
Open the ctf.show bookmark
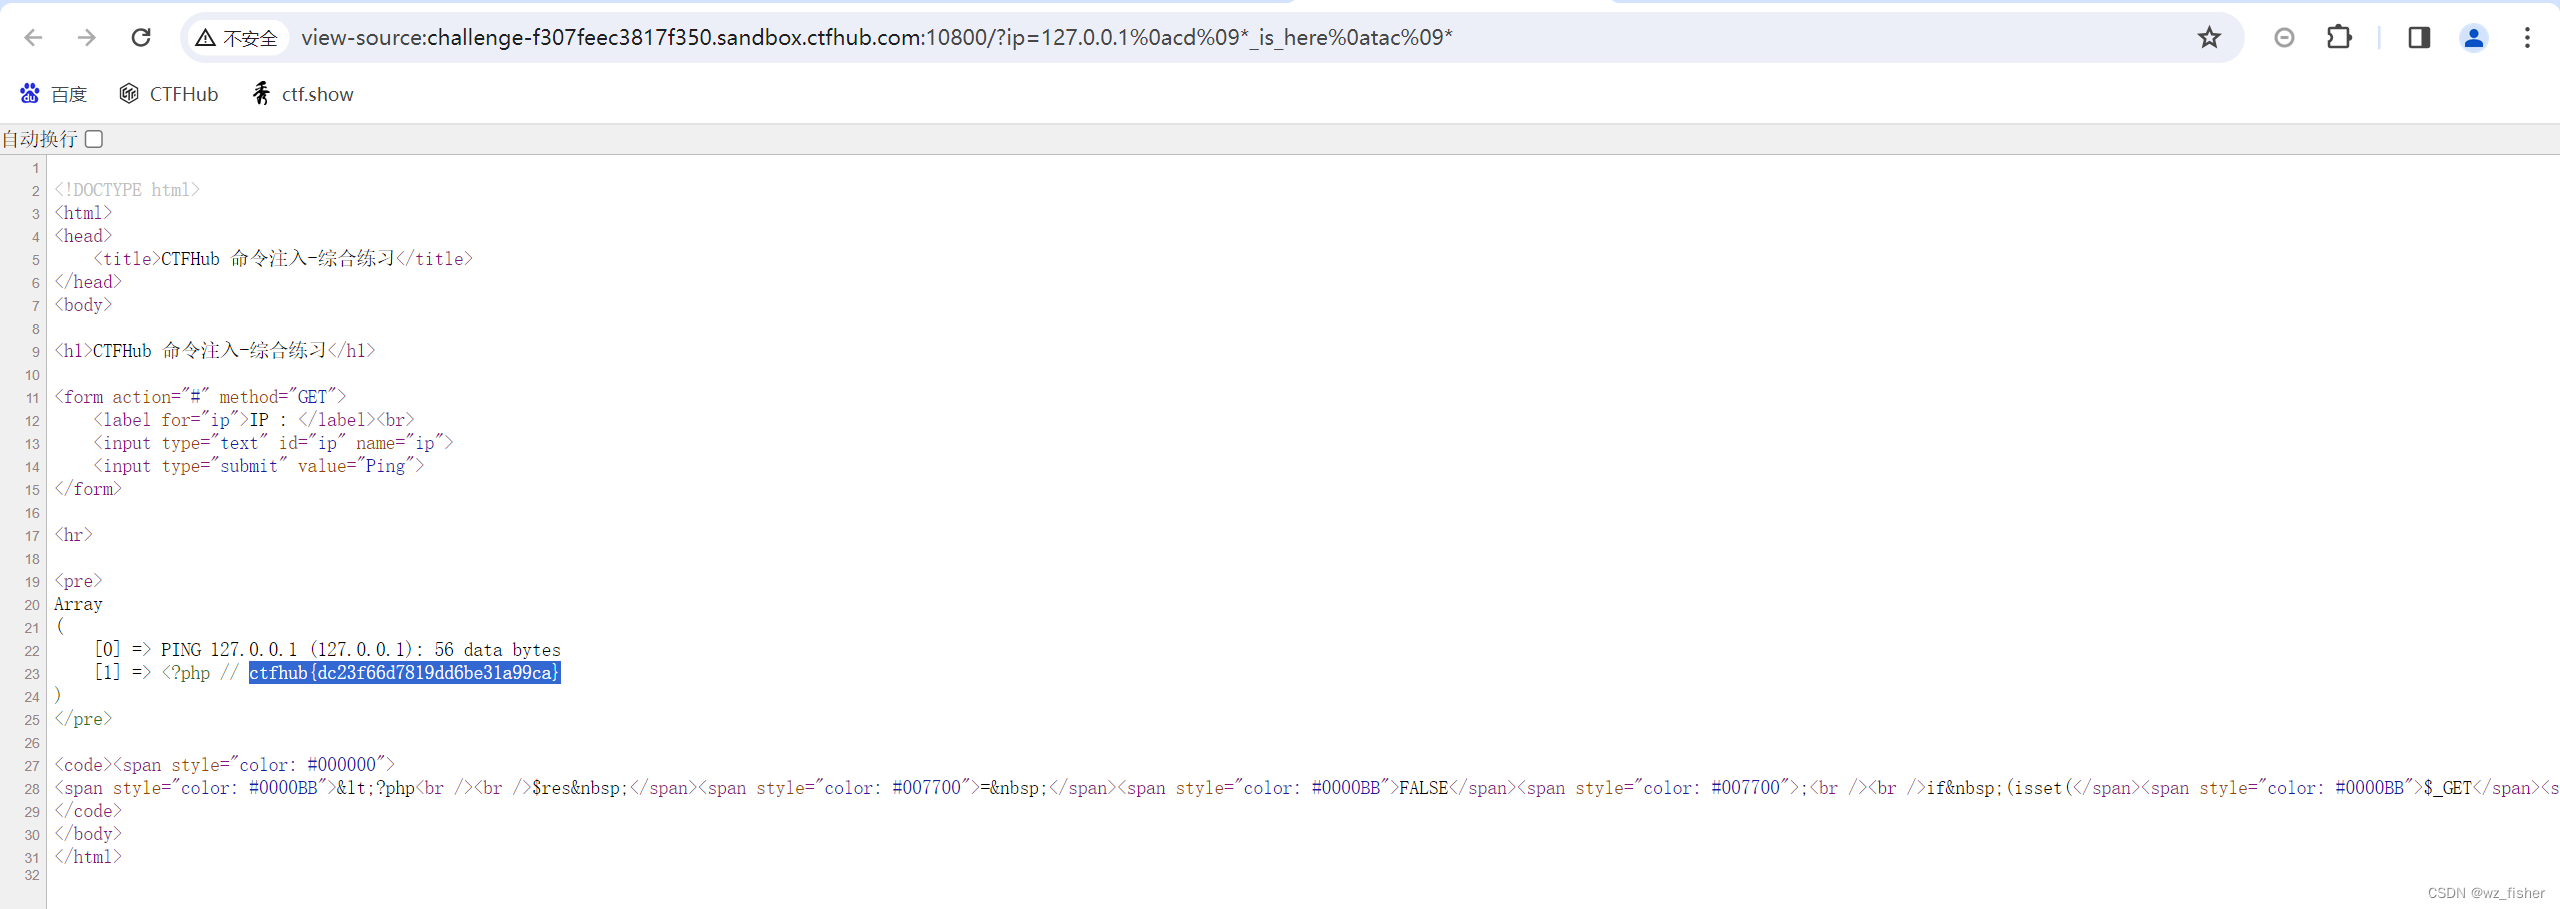(x=303, y=94)
